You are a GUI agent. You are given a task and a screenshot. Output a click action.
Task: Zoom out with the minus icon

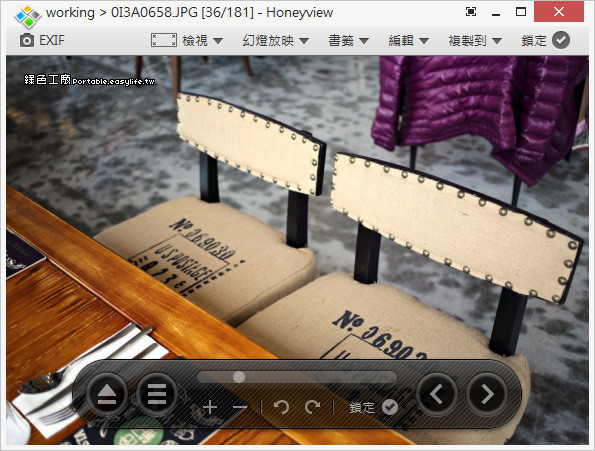click(x=240, y=407)
